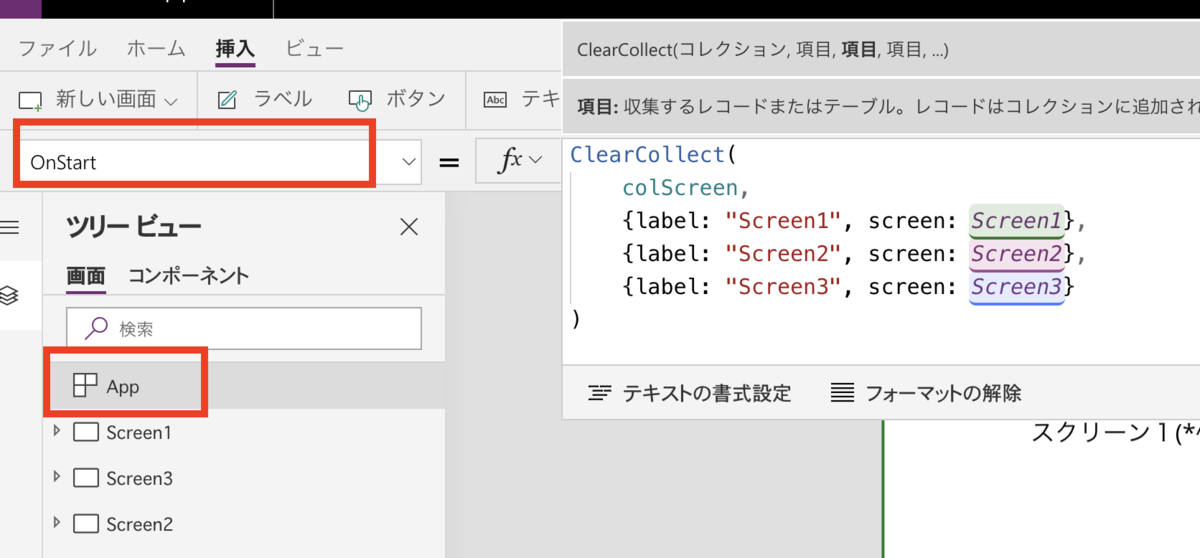
Task: Click フォーマットの解除 remove formatting button
Action: click(x=926, y=393)
